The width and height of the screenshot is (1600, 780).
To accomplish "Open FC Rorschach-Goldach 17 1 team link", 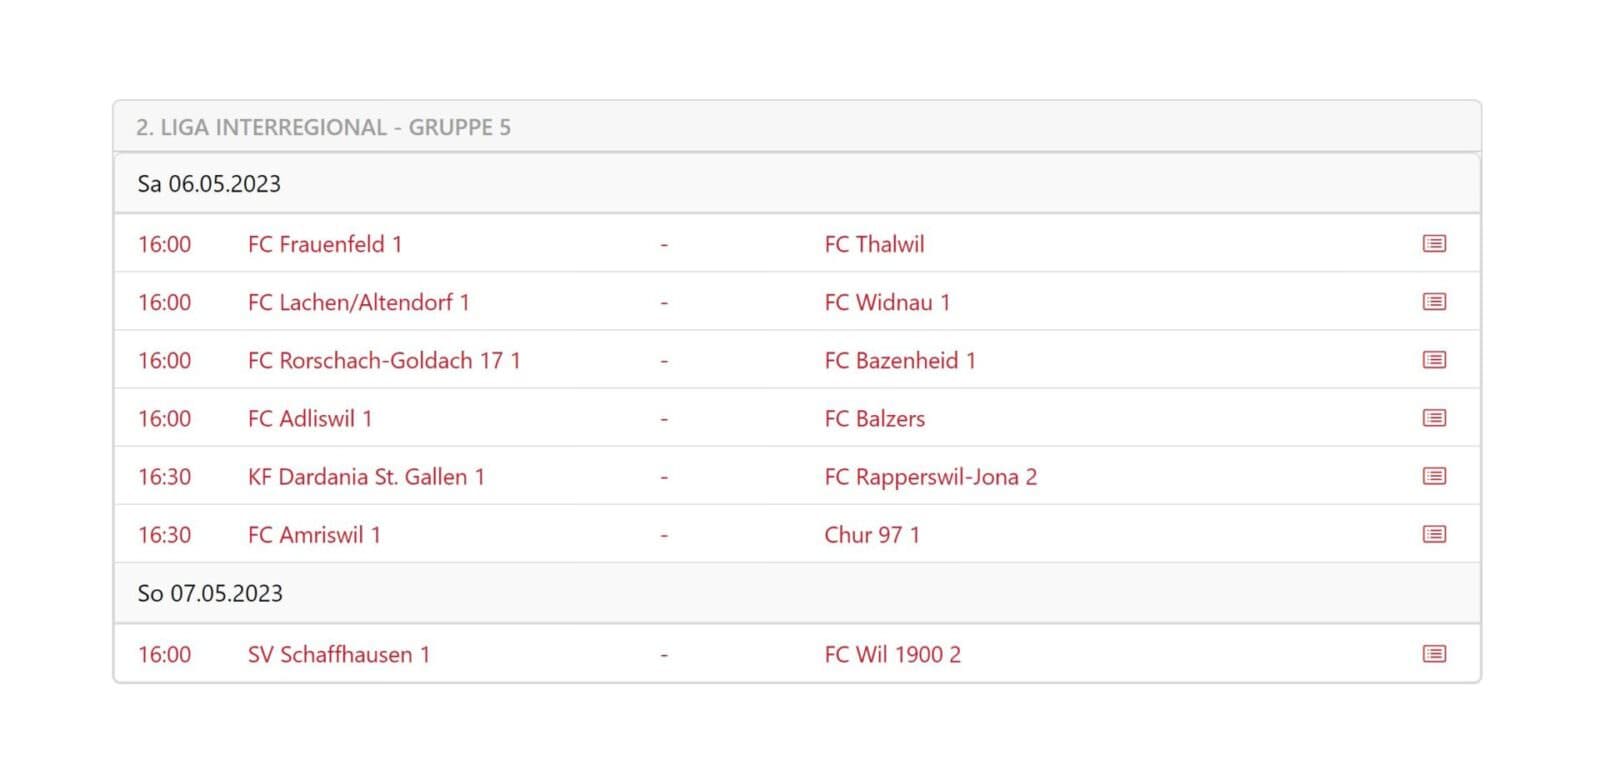I will (x=384, y=360).
